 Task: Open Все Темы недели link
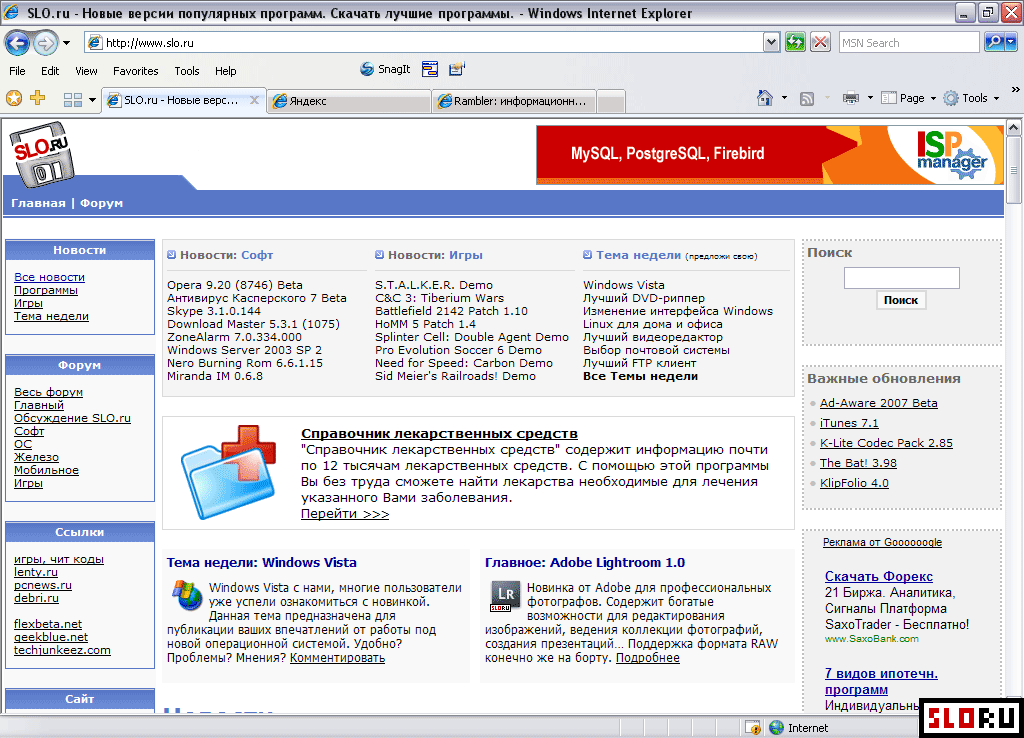click(640, 376)
